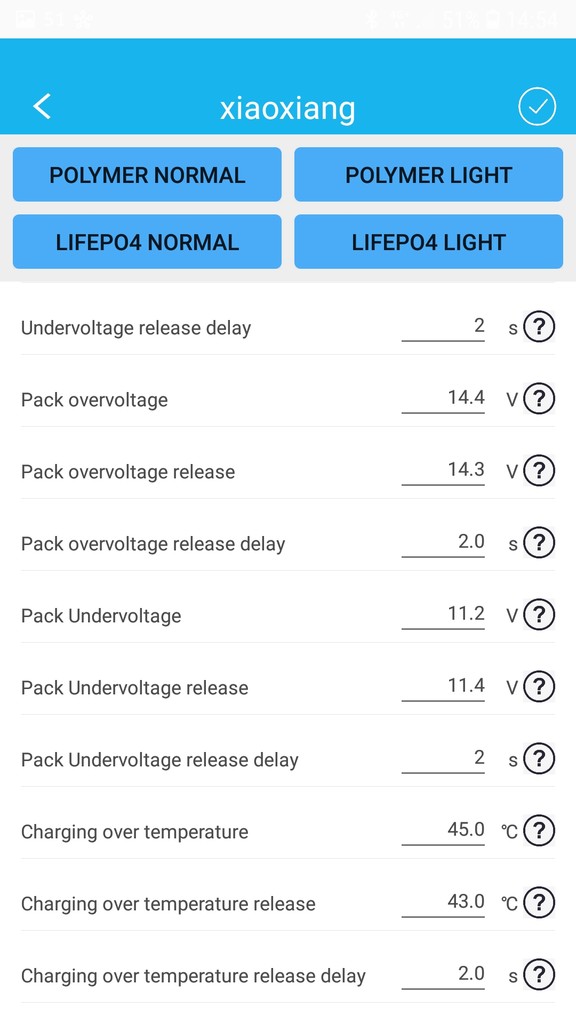Viewport: 576px width, 1024px height.
Task: Apply the POLYMER NORMAL preset
Action: click(147, 174)
